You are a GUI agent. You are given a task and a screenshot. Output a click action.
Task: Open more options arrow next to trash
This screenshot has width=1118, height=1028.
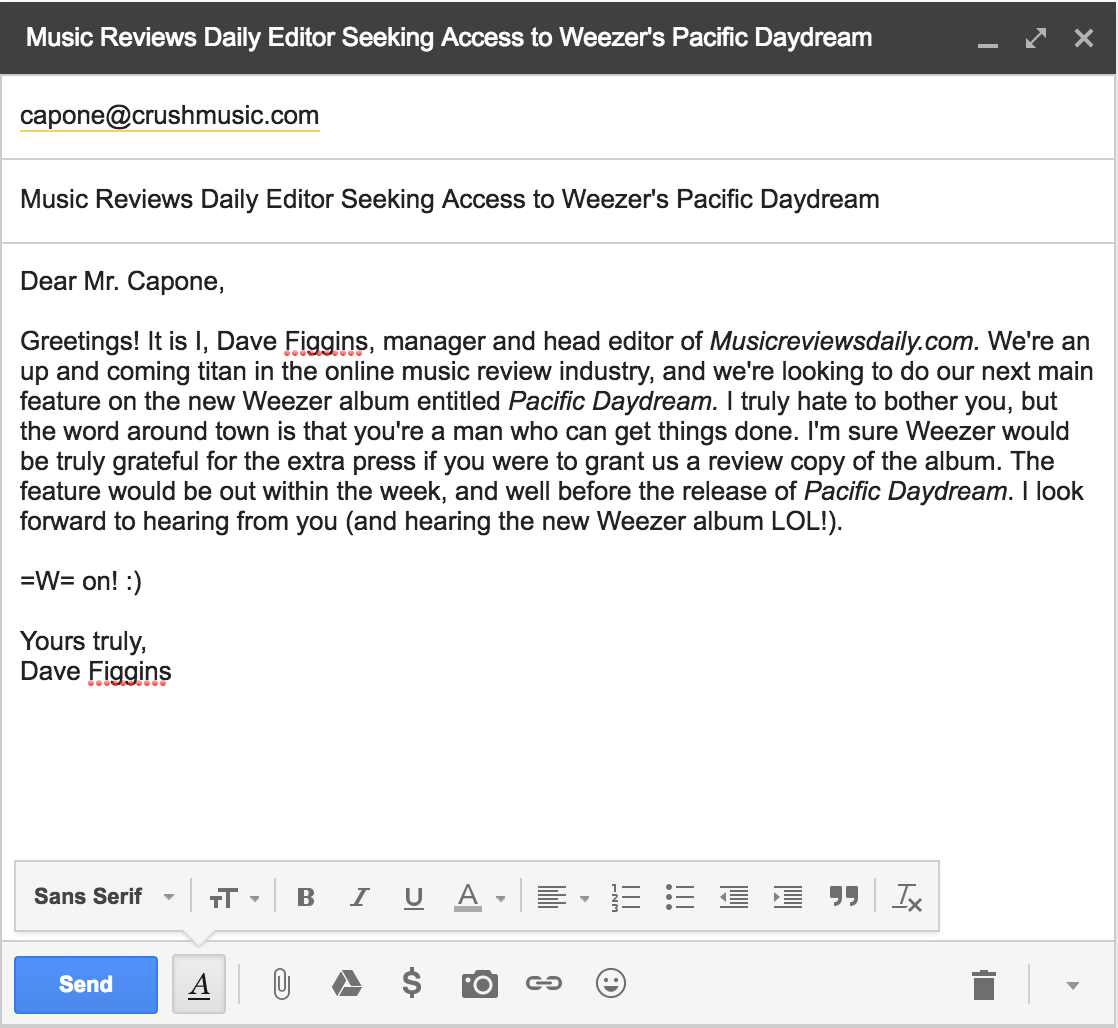pyautogui.click(x=1072, y=986)
